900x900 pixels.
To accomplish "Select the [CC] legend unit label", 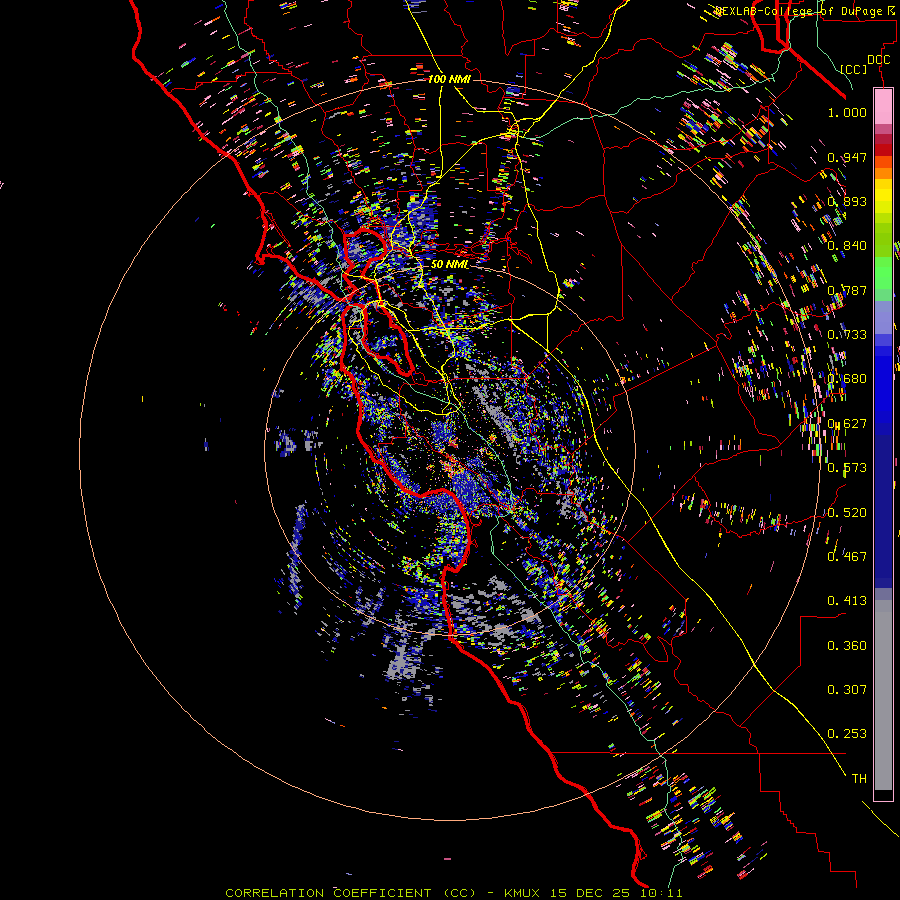I will coord(854,69).
